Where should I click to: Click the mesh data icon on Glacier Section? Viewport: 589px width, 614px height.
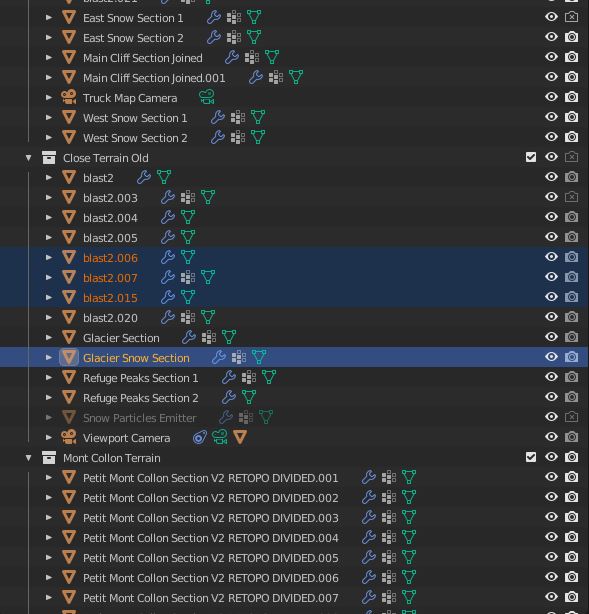(229, 337)
